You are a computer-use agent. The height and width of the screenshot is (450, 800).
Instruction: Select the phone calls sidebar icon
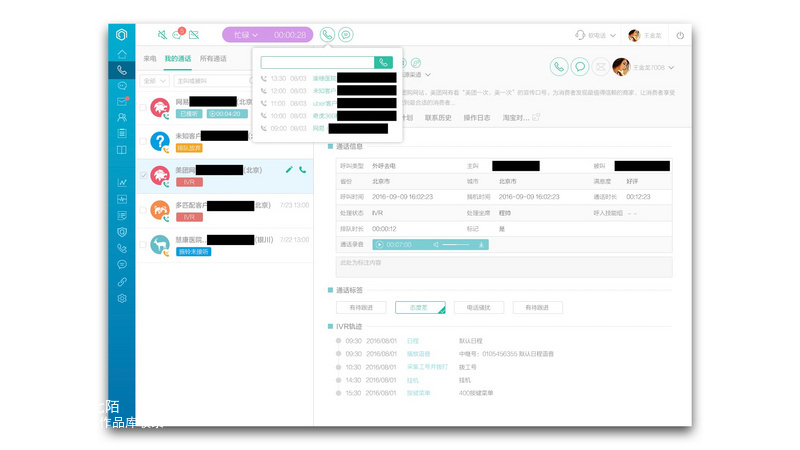121,70
